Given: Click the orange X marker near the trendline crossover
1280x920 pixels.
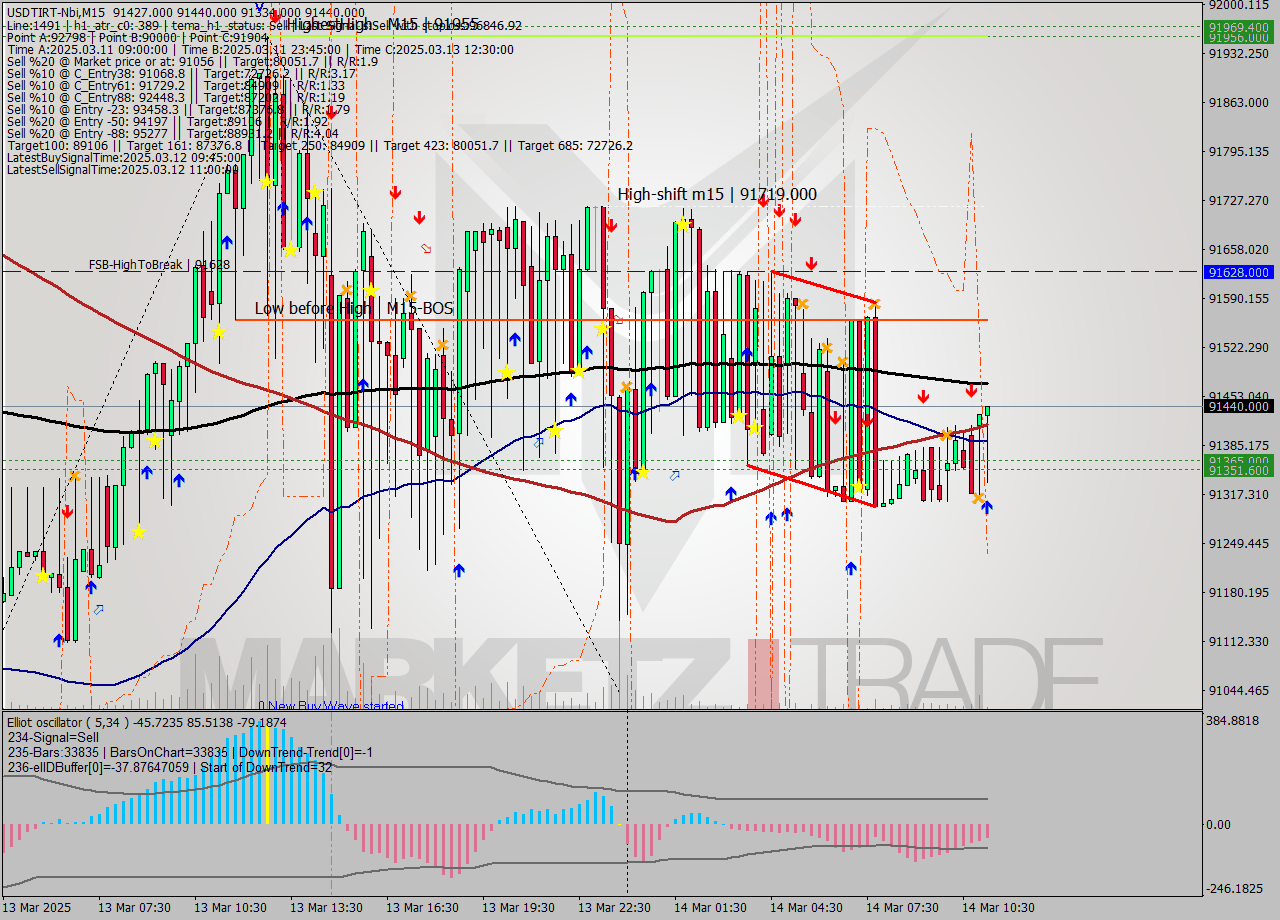Looking at the screenshot, I should pyautogui.click(x=947, y=435).
